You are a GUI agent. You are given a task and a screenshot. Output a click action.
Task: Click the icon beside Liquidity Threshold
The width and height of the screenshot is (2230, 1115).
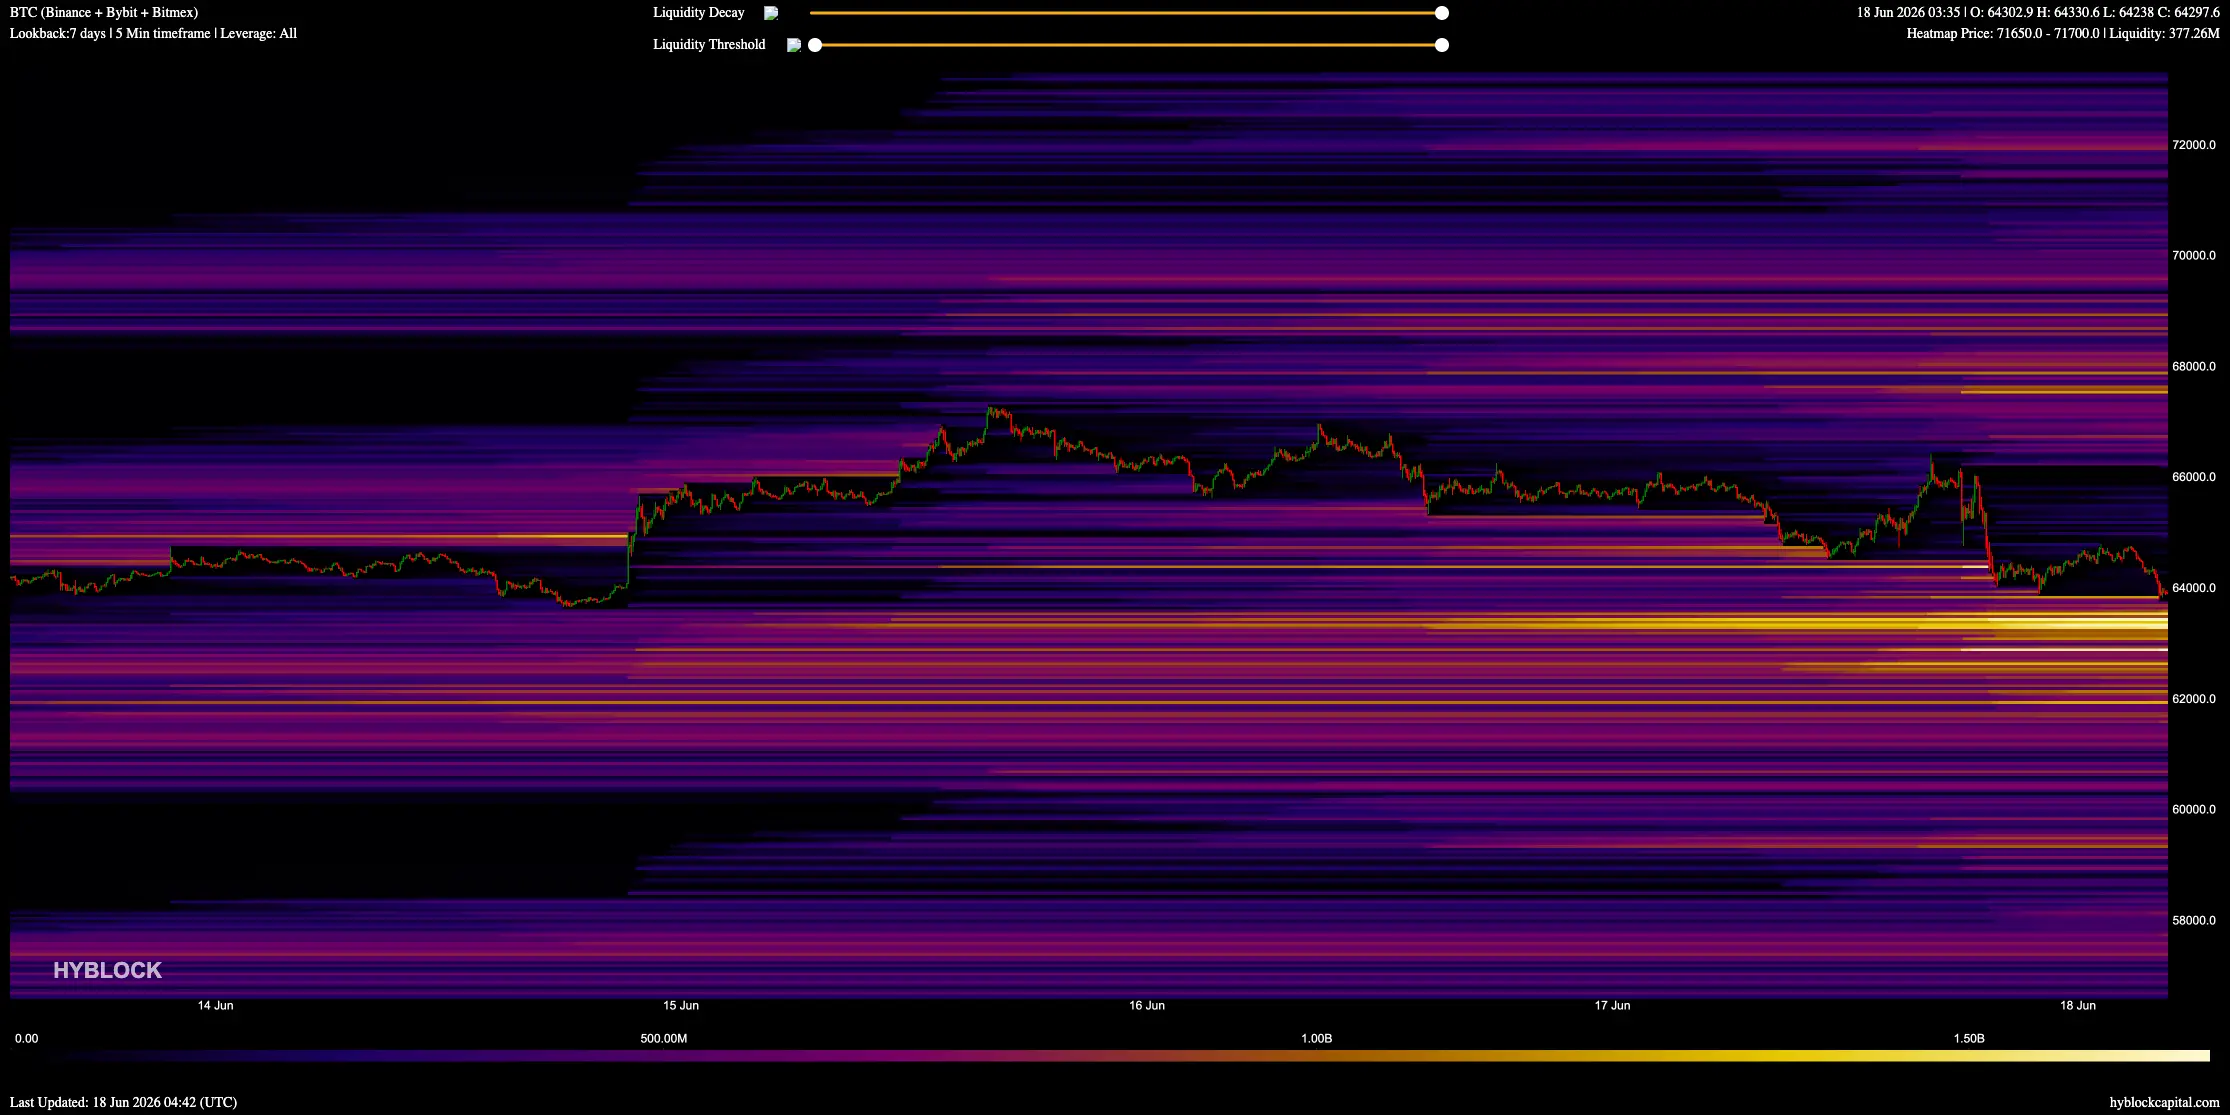794,45
